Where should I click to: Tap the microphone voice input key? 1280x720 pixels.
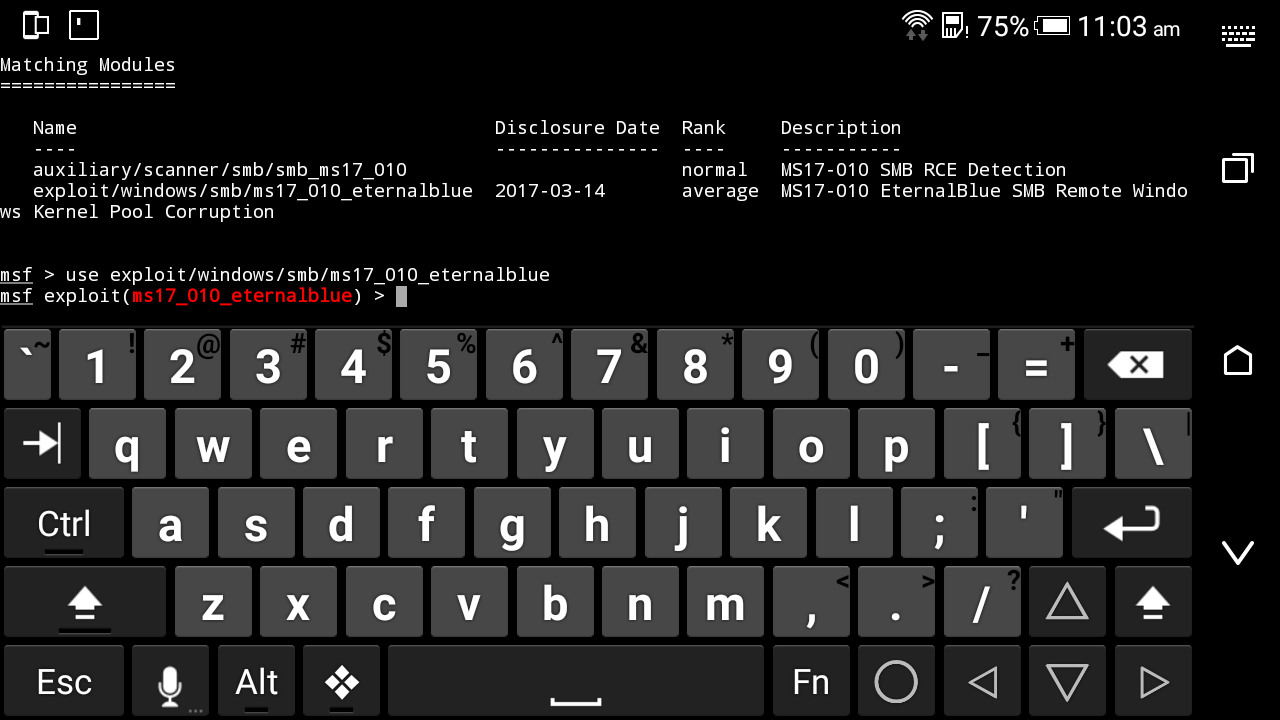point(170,681)
